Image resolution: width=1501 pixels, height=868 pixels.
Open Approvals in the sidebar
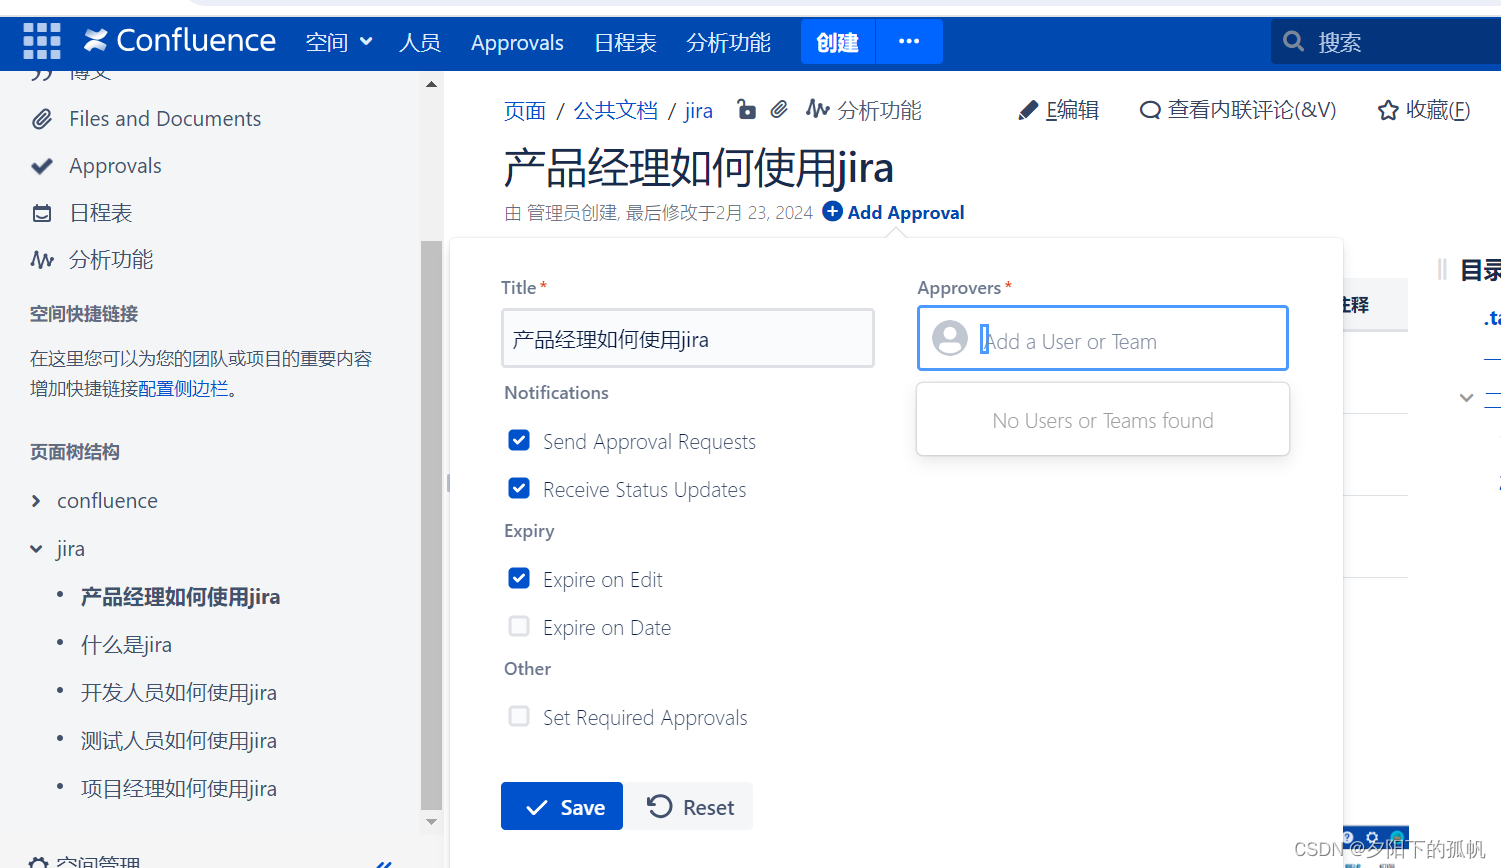115,166
